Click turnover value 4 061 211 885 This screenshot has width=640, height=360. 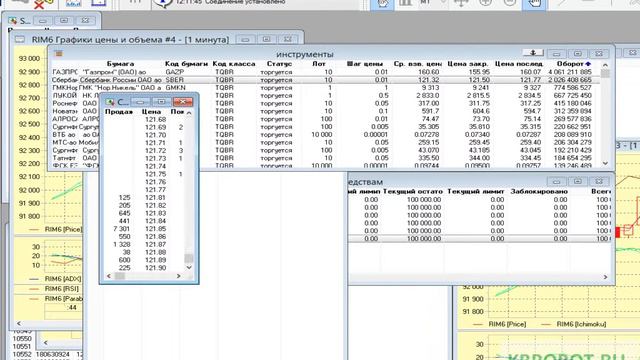point(570,72)
